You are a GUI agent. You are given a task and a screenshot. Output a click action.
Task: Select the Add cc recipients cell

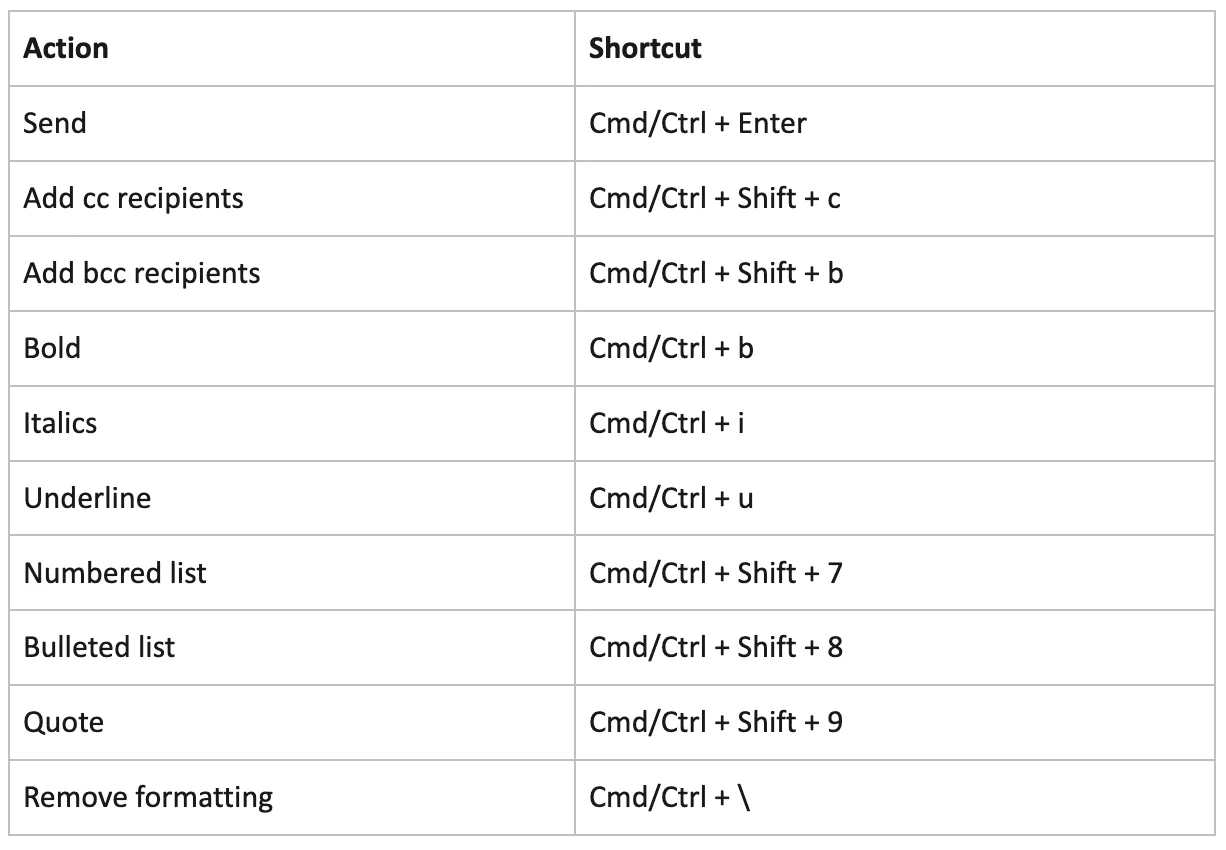133,198
